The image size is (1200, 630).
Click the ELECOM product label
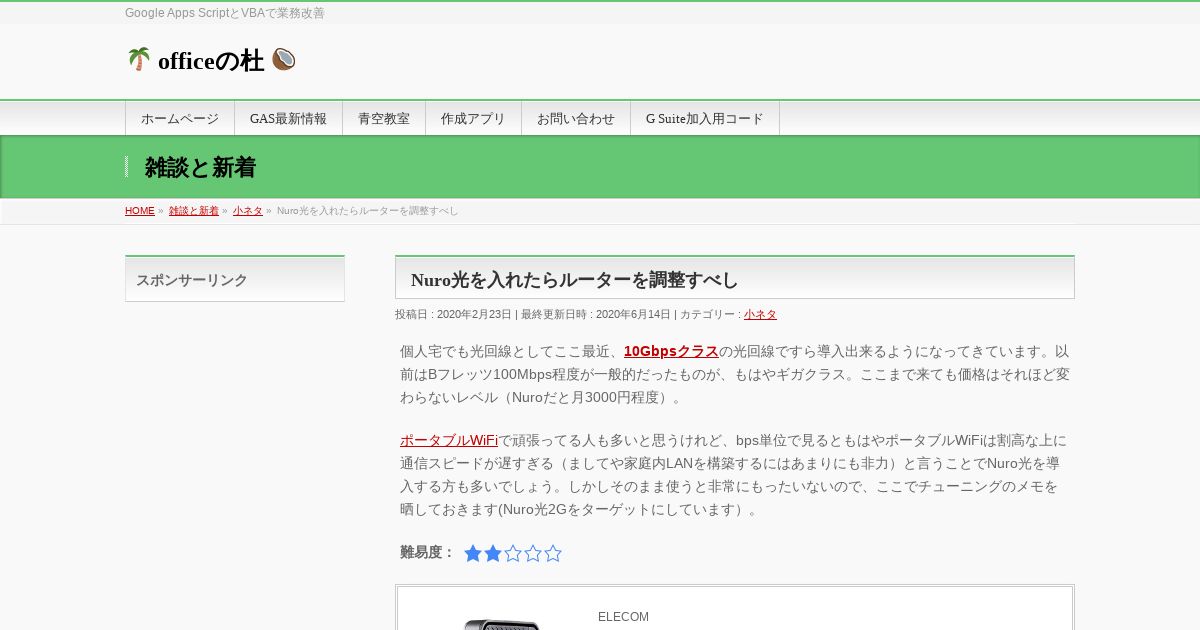pyautogui.click(x=623, y=617)
